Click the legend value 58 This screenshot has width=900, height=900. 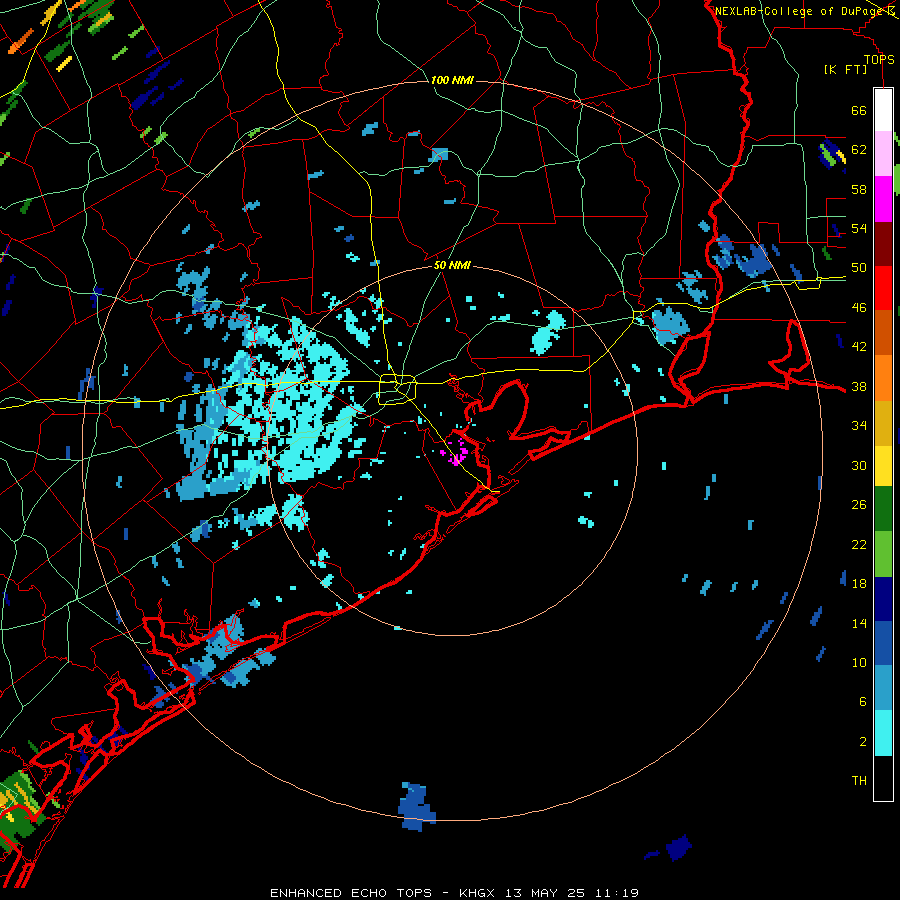tap(859, 189)
